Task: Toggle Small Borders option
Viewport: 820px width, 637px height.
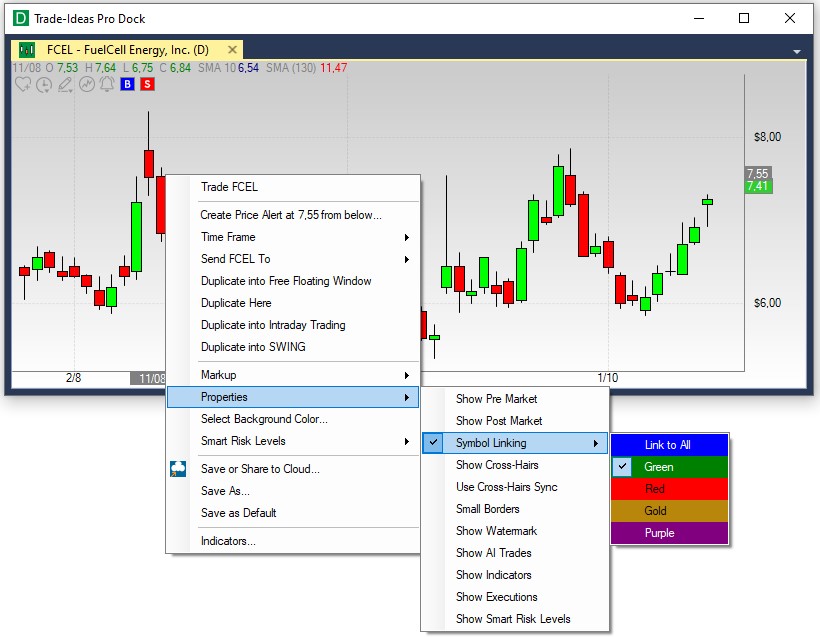Action: pyautogui.click(x=515, y=509)
